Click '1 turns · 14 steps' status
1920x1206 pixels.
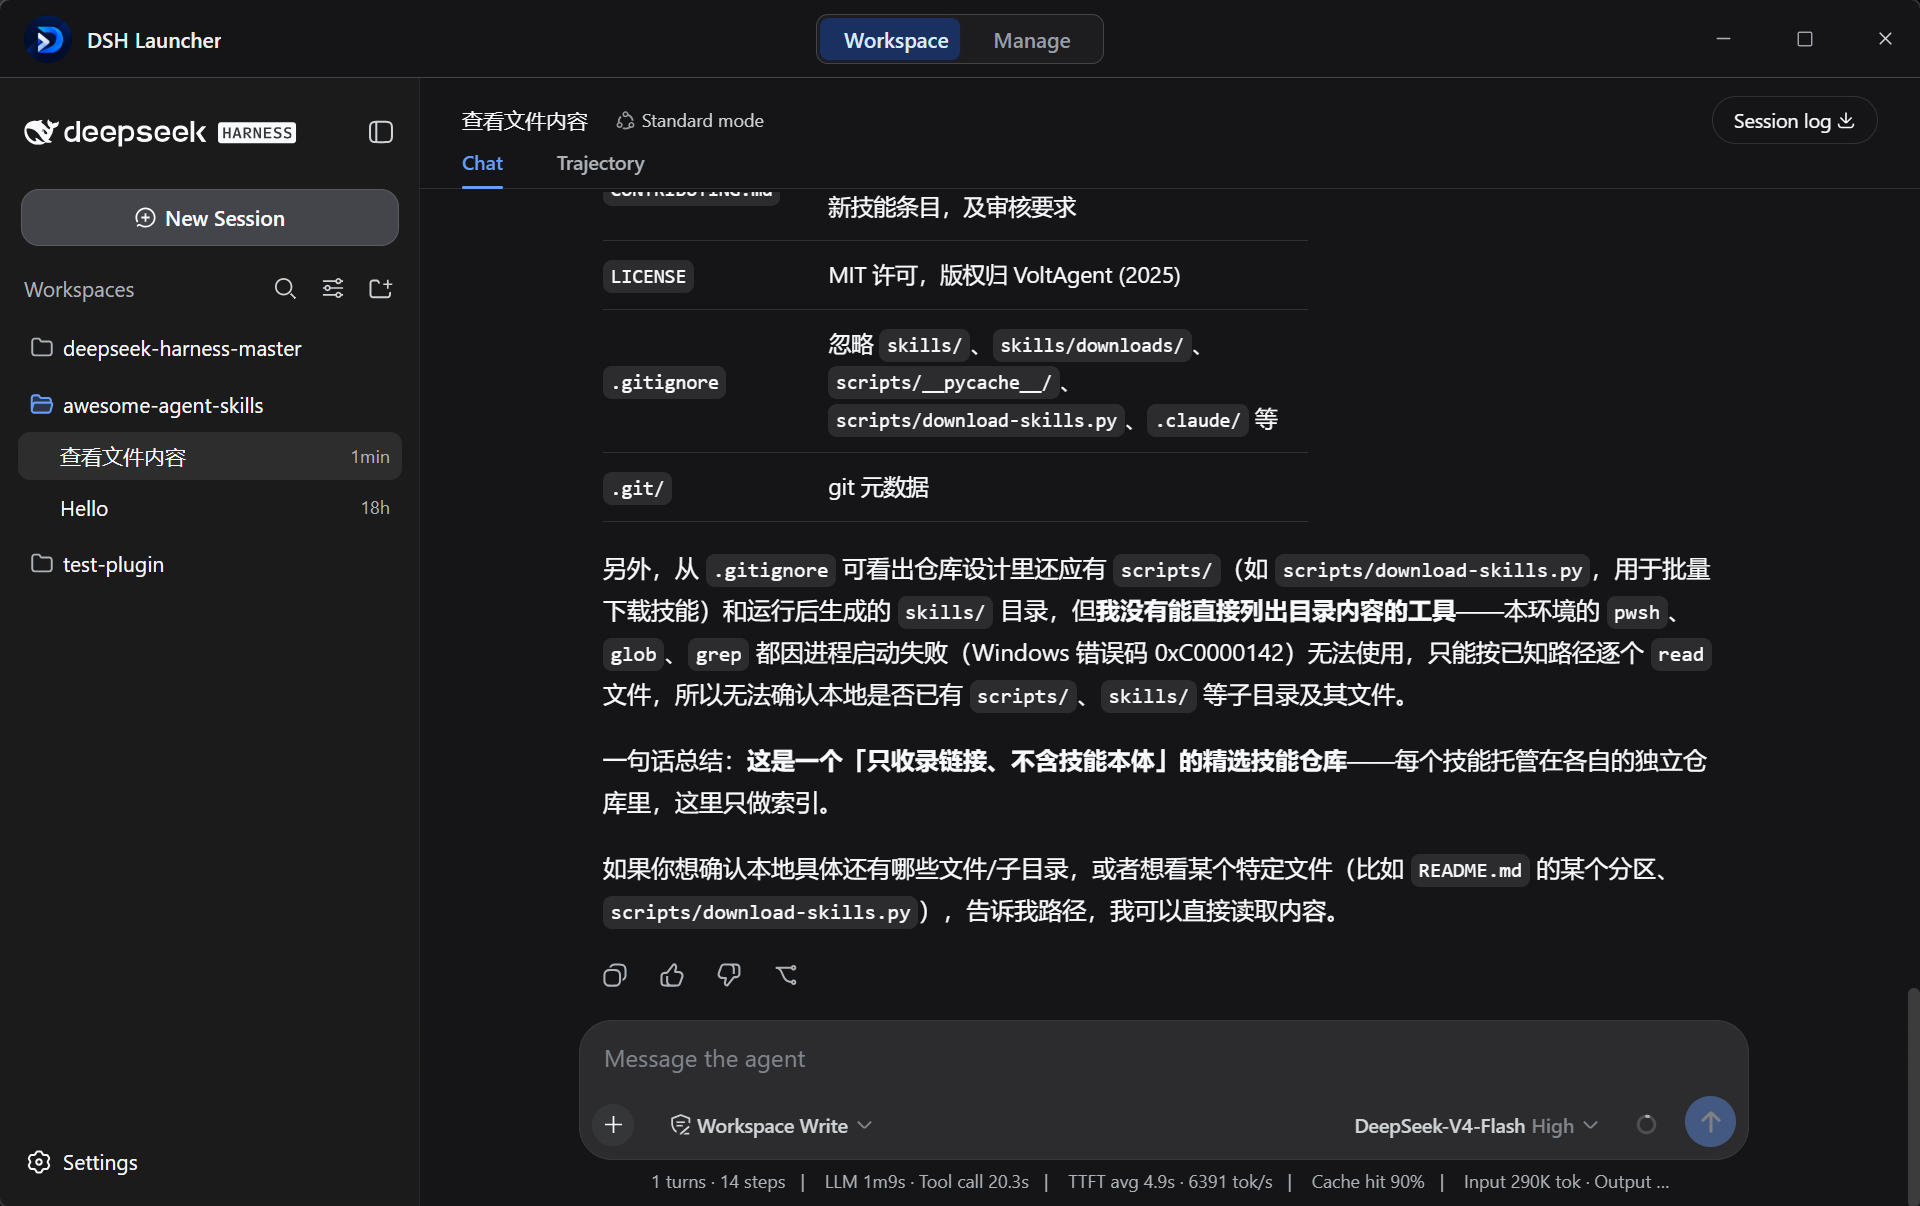pos(718,1181)
